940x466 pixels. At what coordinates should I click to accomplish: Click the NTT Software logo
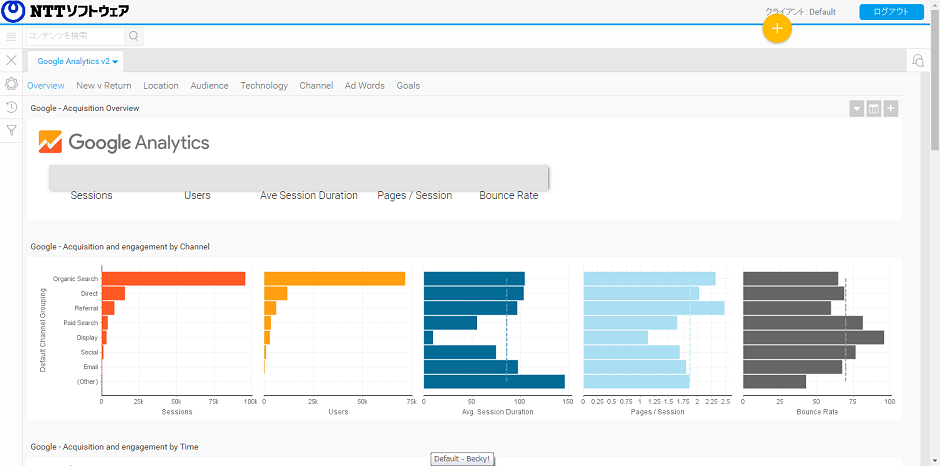point(65,11)
